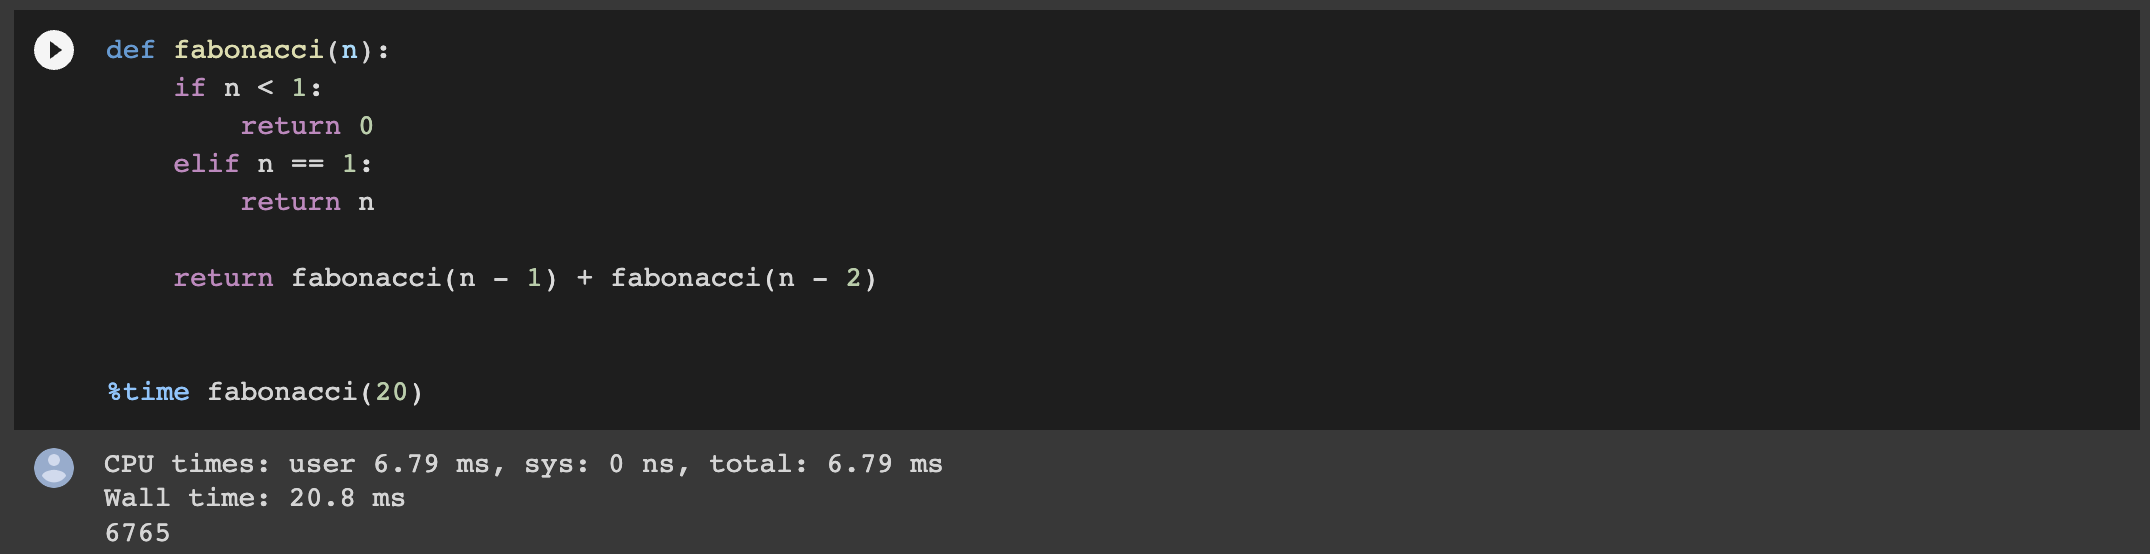Viewport: 2150px width, 554px height.
Task: Click the 'return 0' statement
Action: [x=307, y=126]
